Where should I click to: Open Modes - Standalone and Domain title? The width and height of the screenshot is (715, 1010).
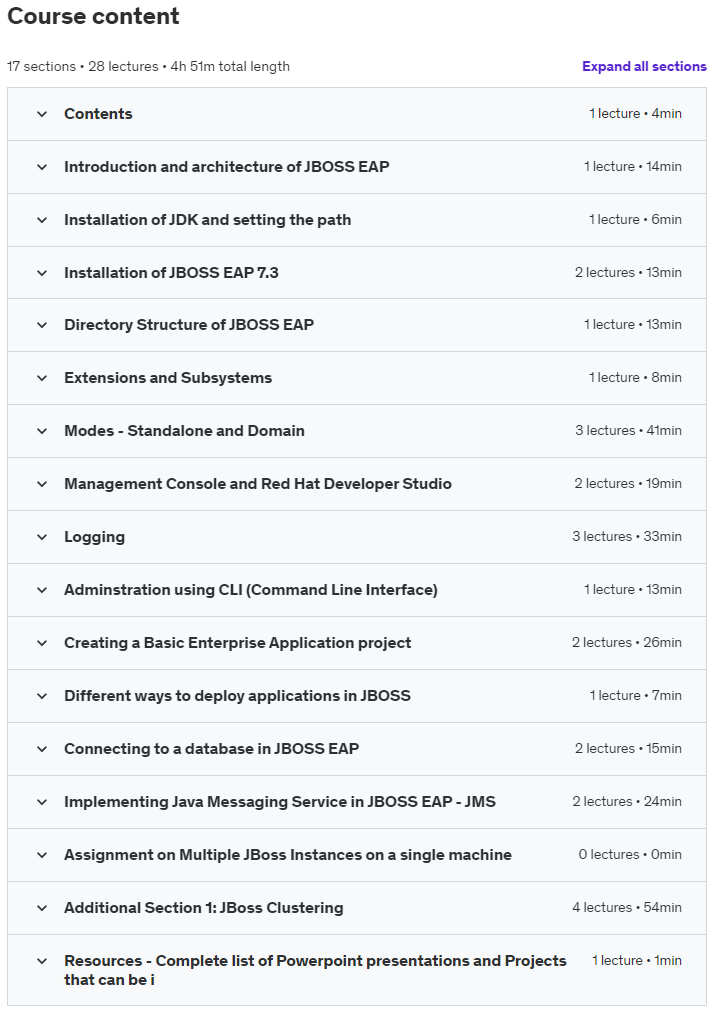pyautogui.click(x=184, y=431)
